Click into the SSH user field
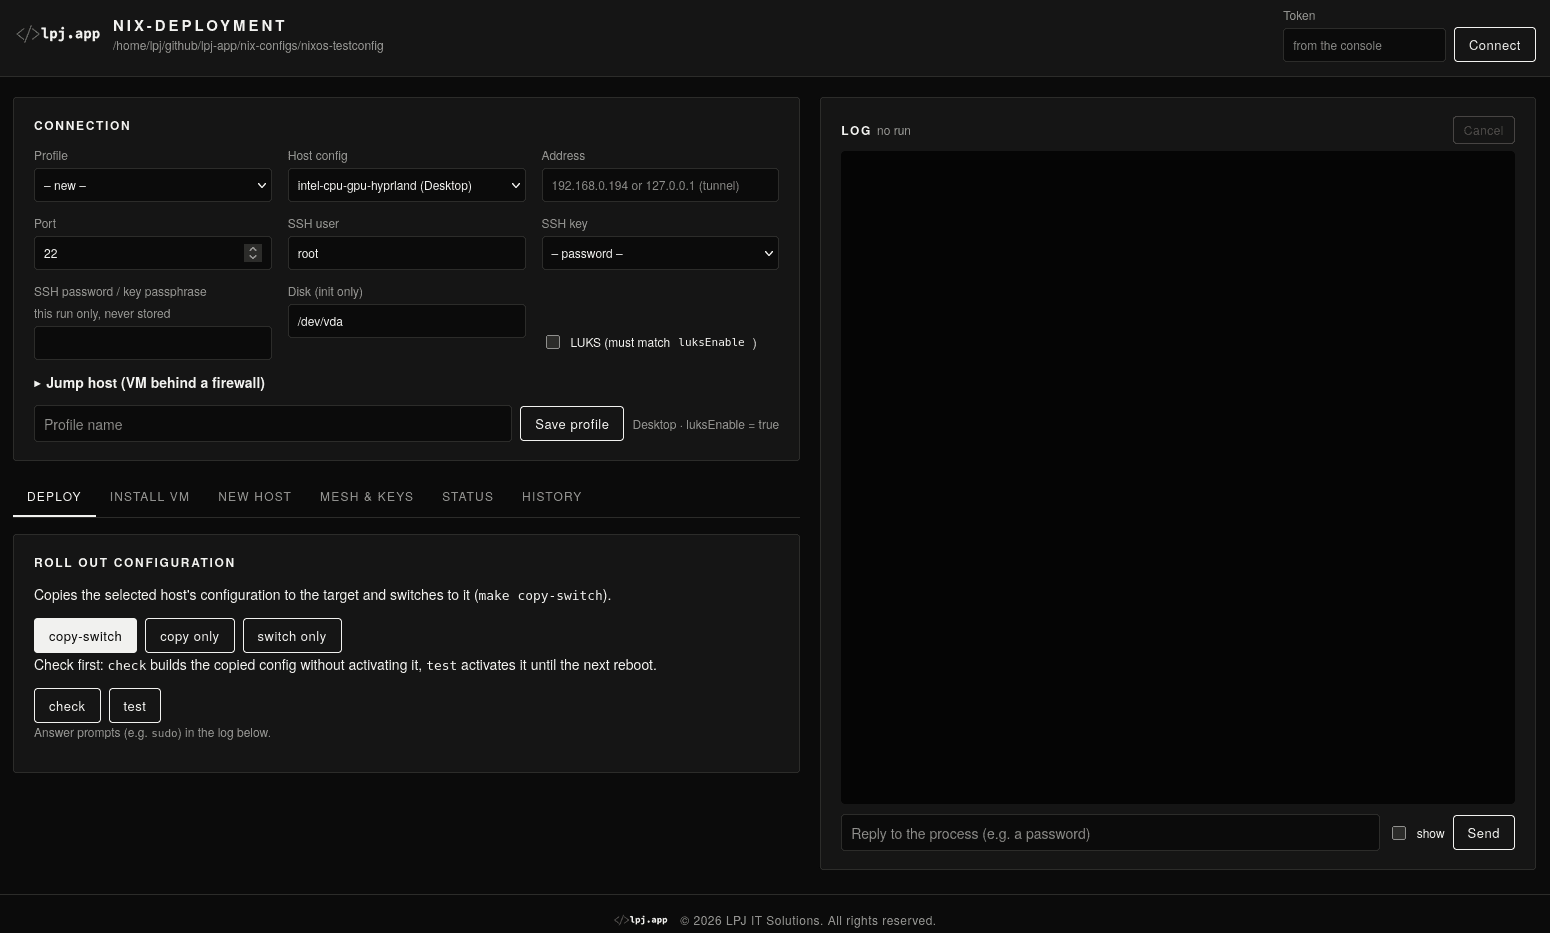Image resolution: width=1550 pixels, height=933 pixels. [406, 253]
